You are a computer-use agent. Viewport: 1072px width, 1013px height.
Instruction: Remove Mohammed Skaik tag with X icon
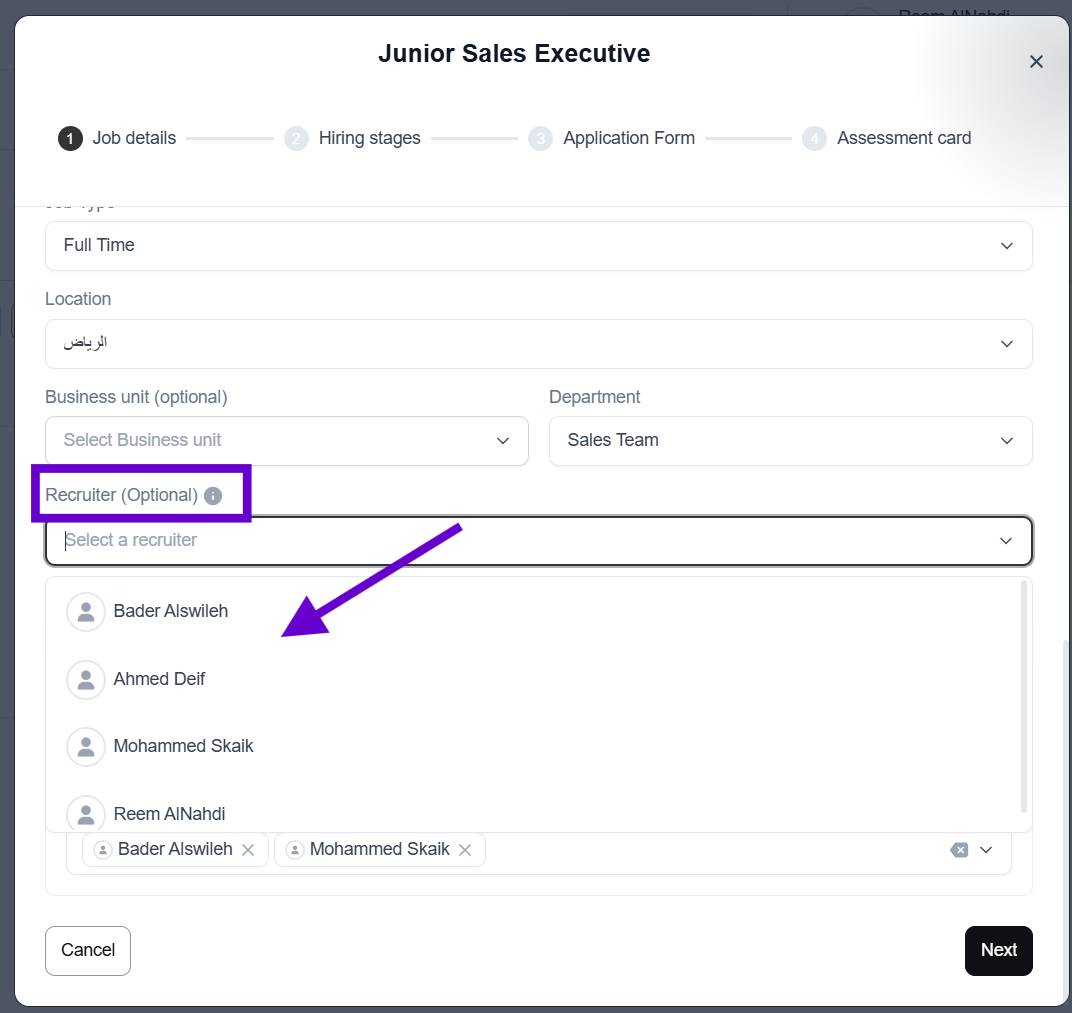point(465,850)
